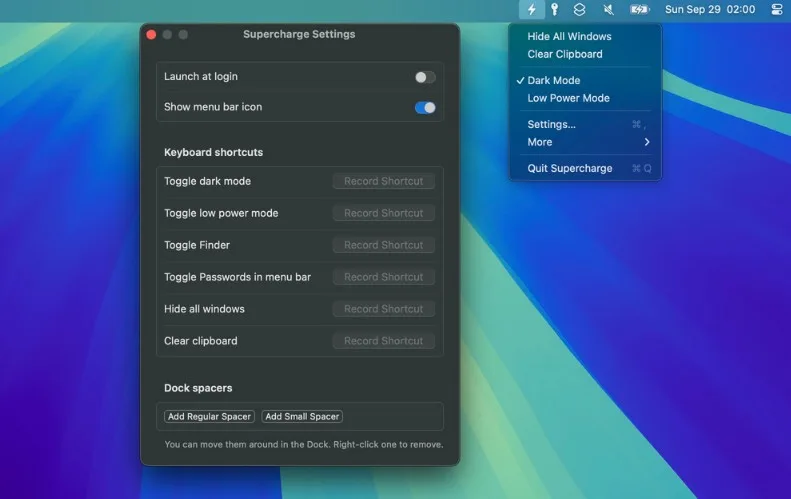
Task: Expand the More submenu
Action: (x=585, y=142)
